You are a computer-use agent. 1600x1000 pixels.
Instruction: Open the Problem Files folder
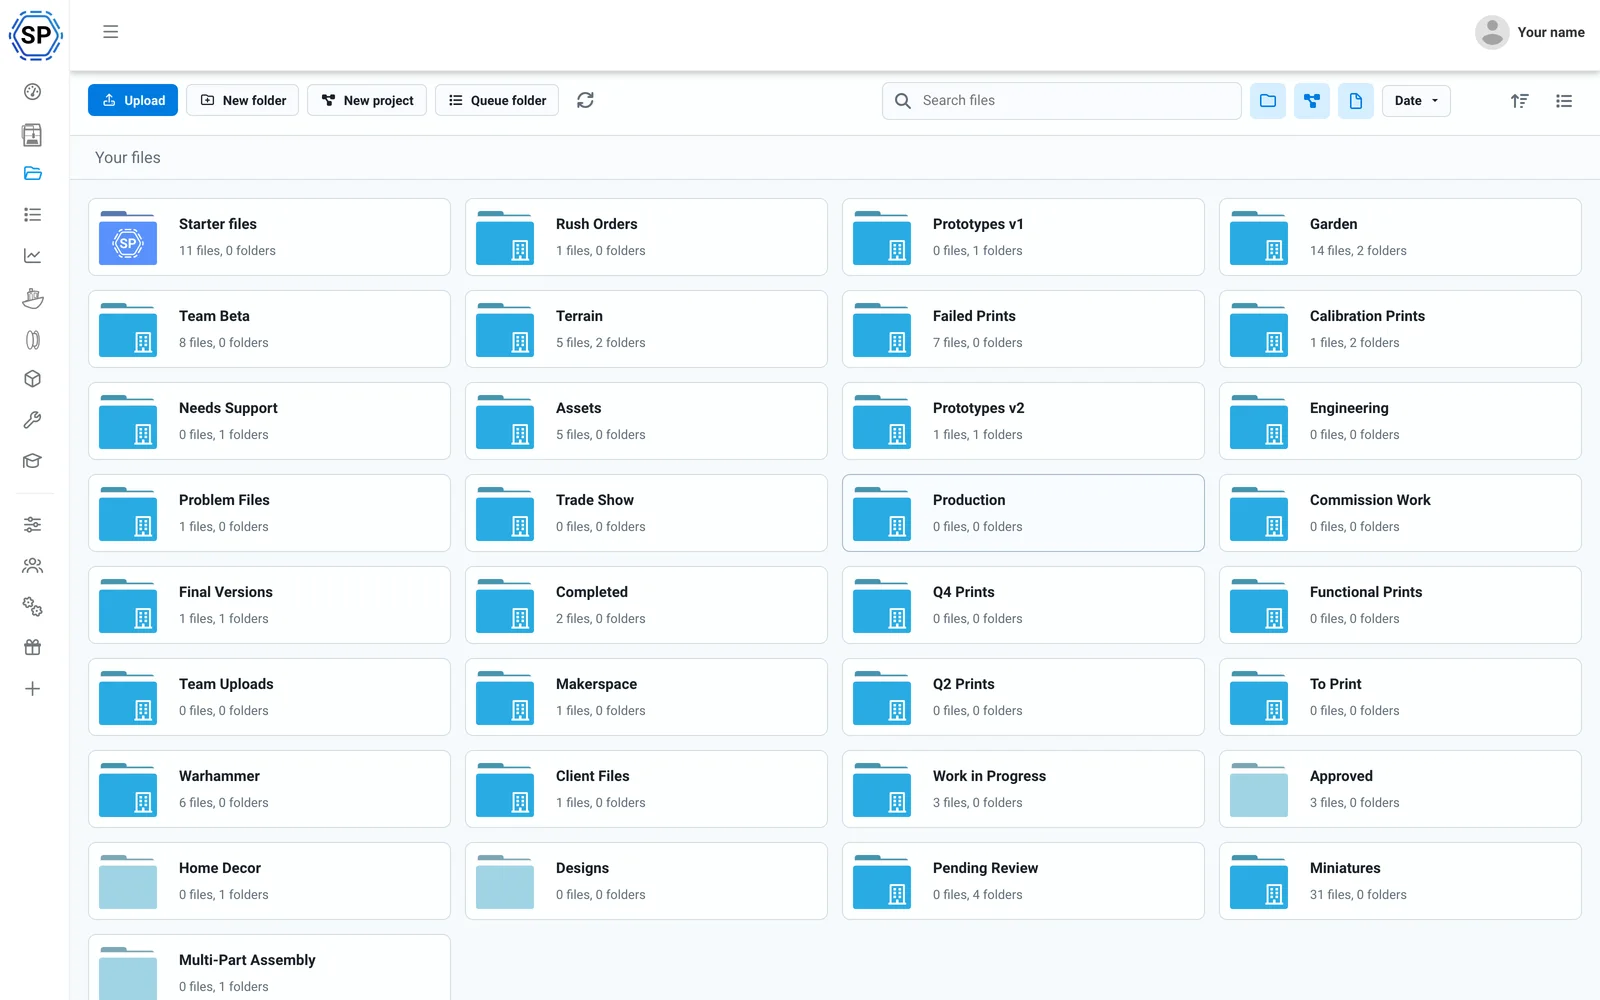[269, 513]
